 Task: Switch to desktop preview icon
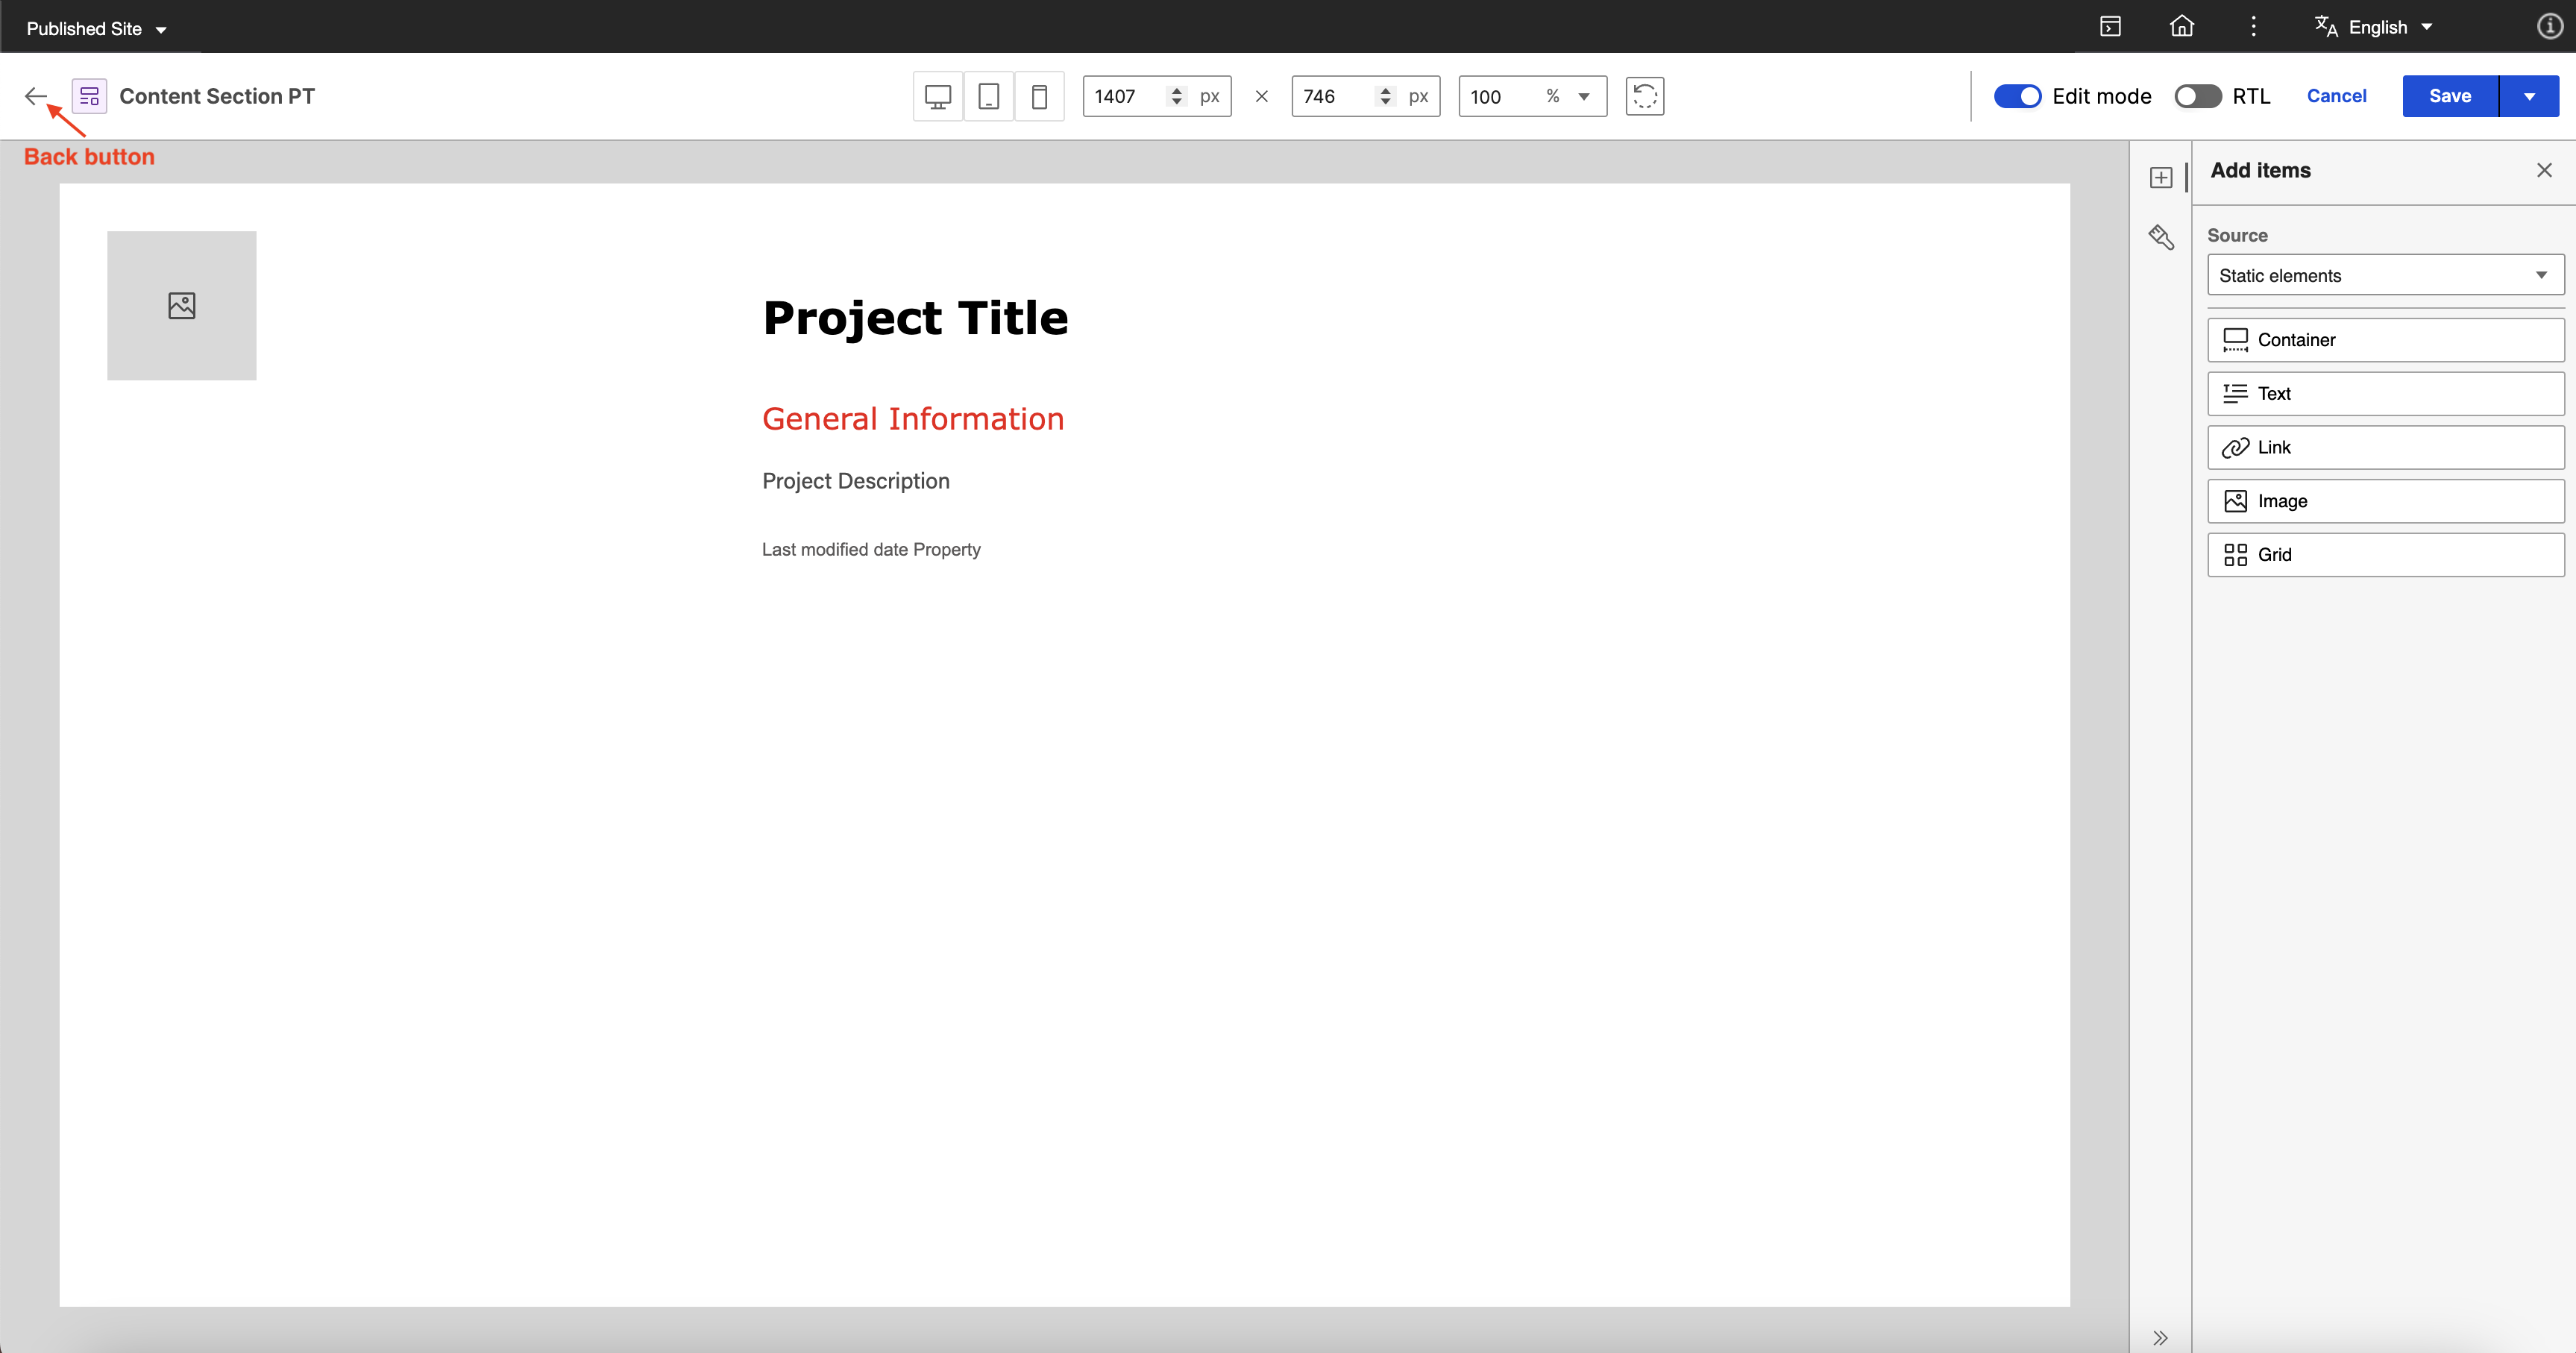pyautogui.click(x=937, y=96)
